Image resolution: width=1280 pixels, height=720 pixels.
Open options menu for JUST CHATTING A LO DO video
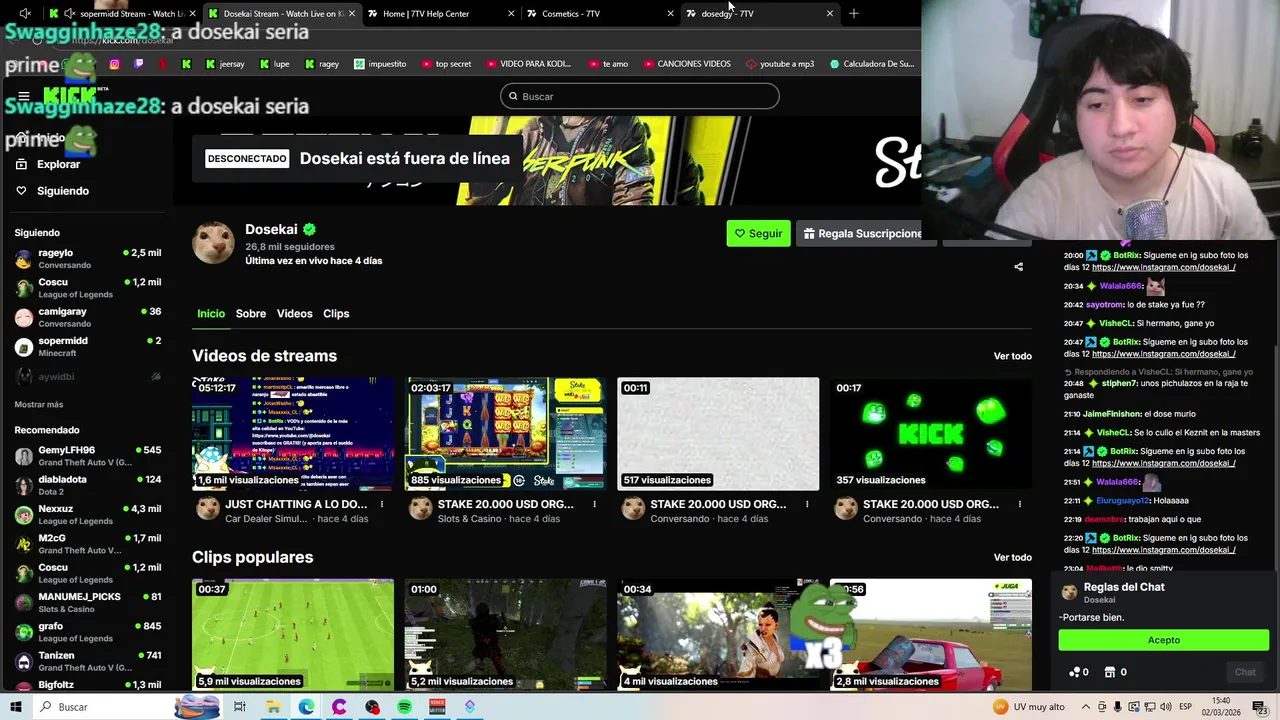click(x=382, y=504)
